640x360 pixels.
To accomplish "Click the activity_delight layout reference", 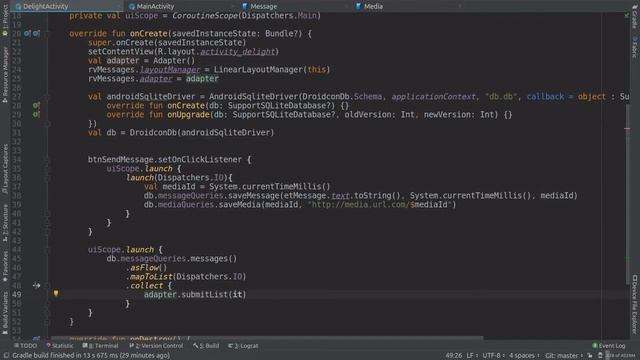I will (x=237, y=52).
